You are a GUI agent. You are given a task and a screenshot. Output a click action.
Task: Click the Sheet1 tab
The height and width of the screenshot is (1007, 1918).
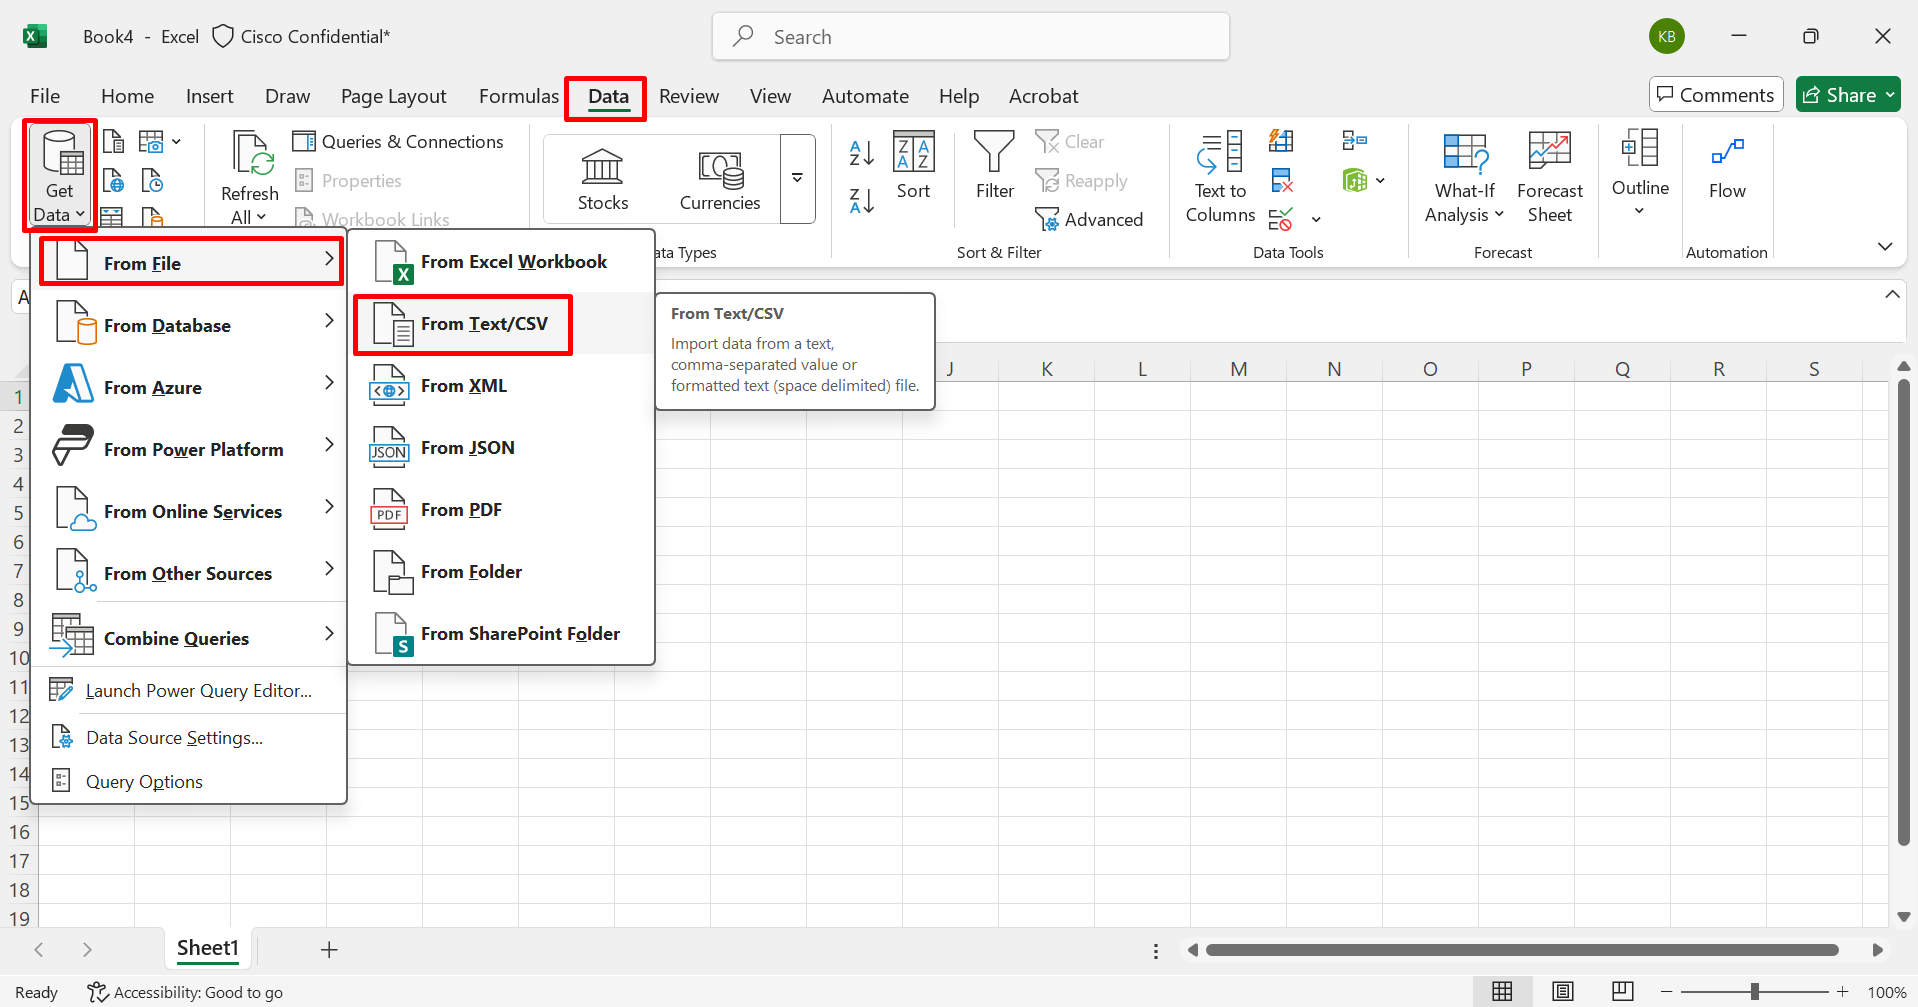point(208,948)
